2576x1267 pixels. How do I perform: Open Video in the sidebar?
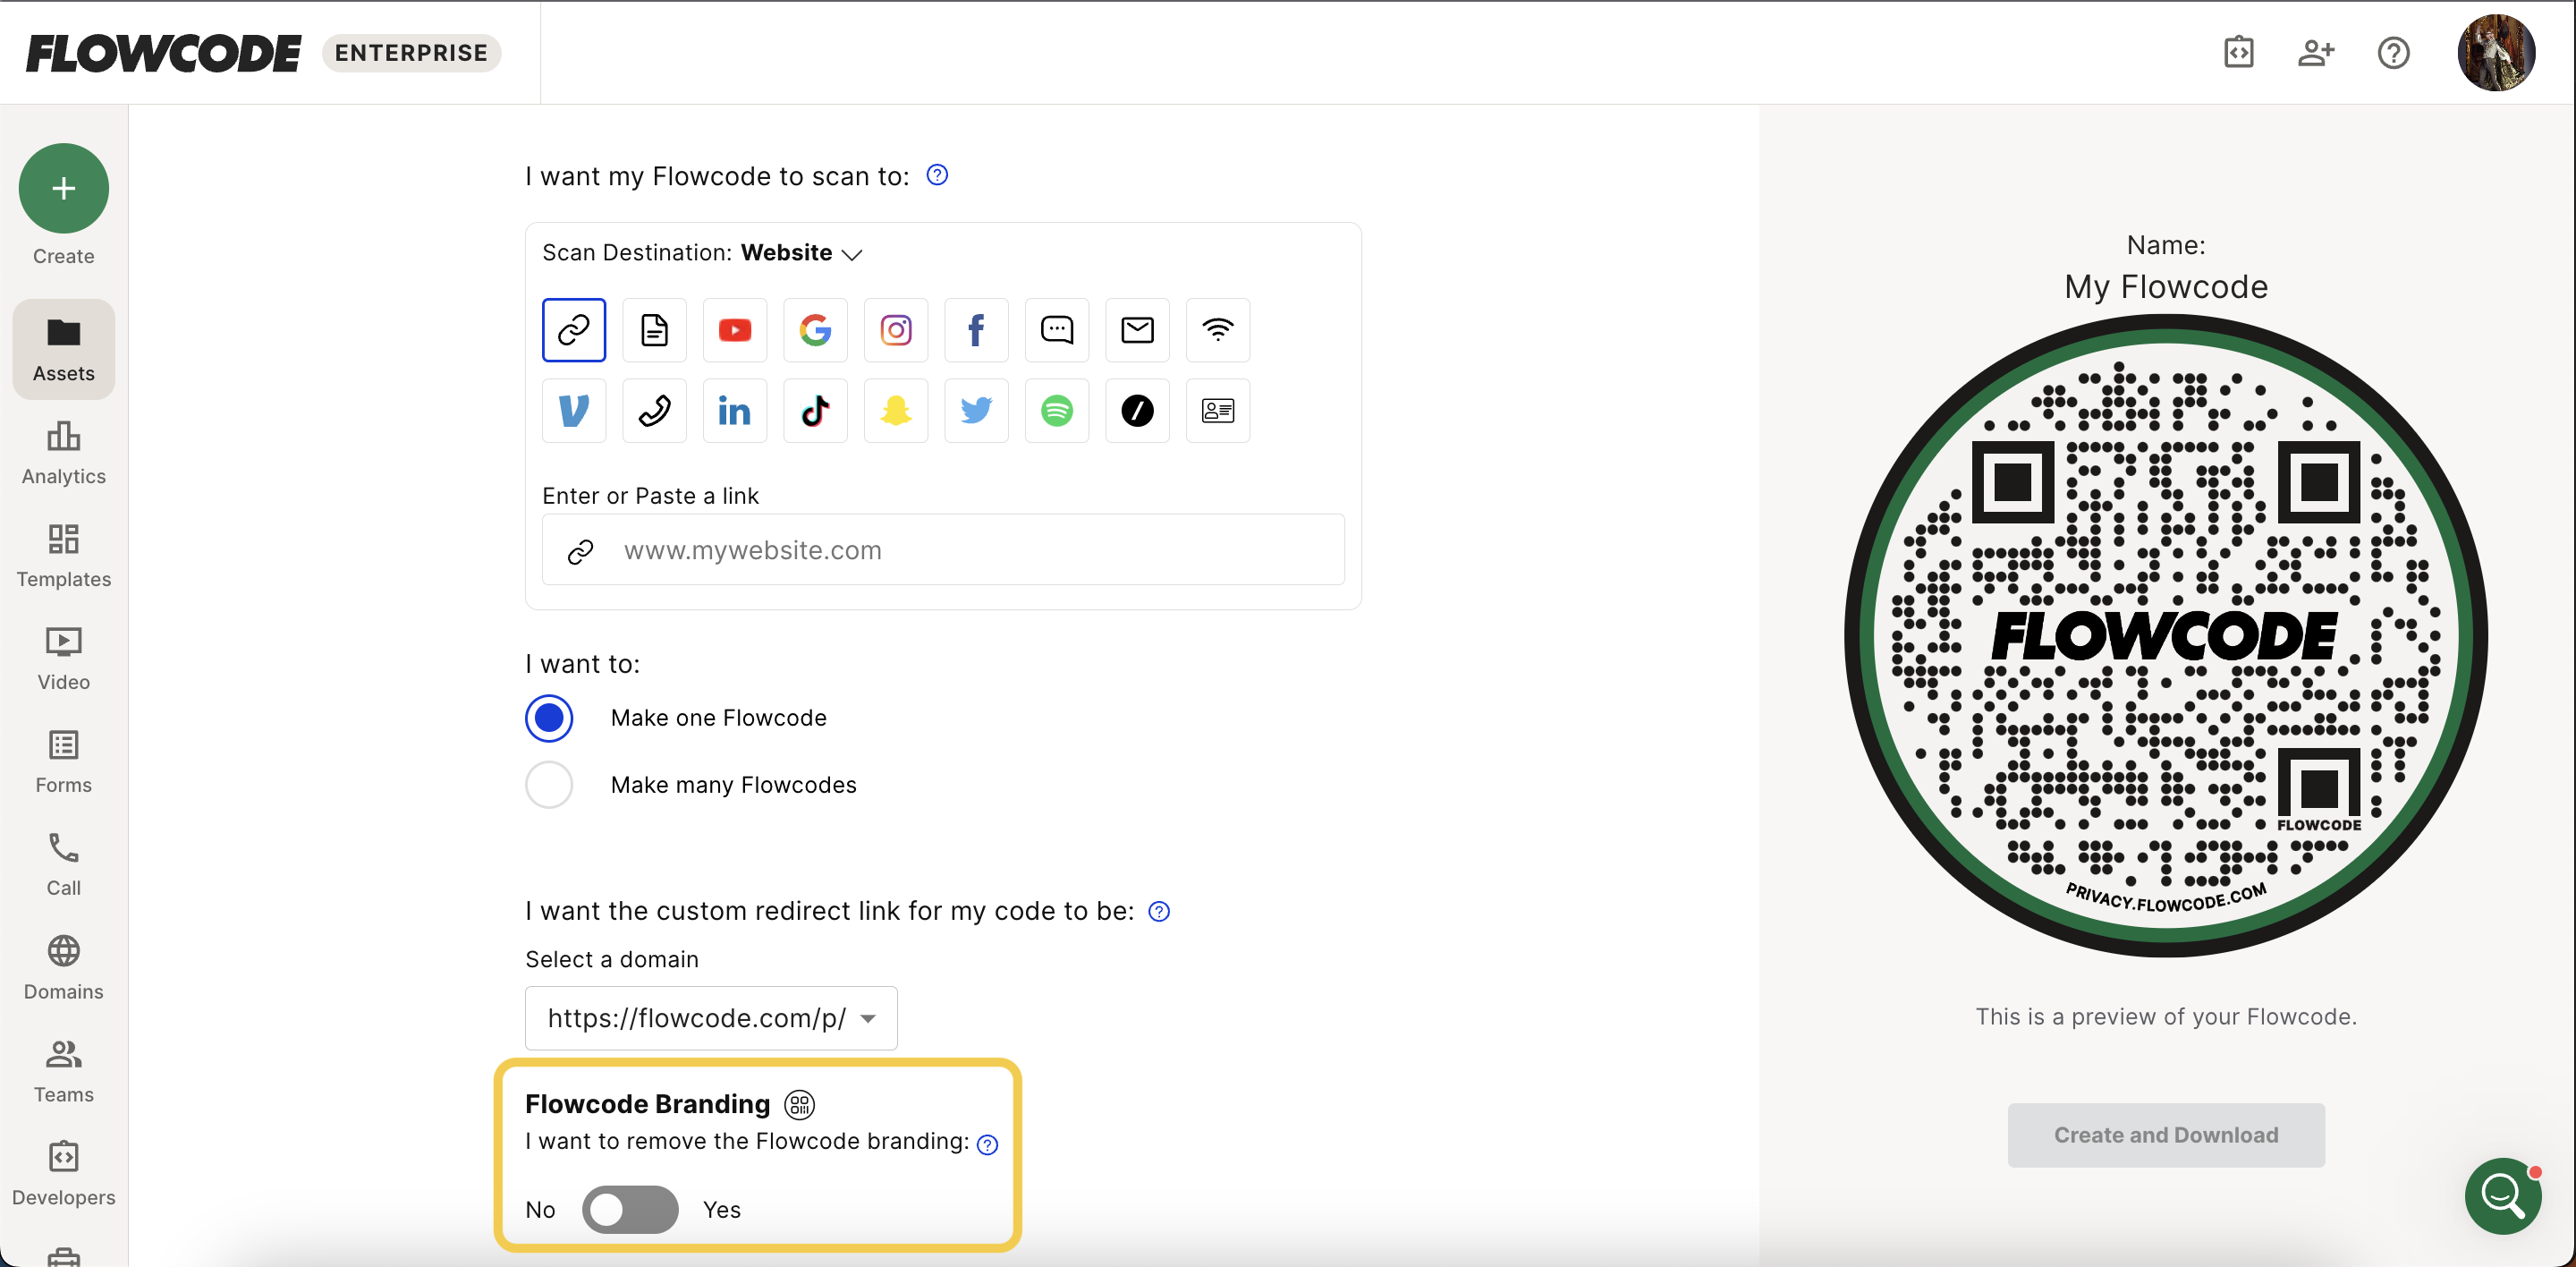click(64, 659)
